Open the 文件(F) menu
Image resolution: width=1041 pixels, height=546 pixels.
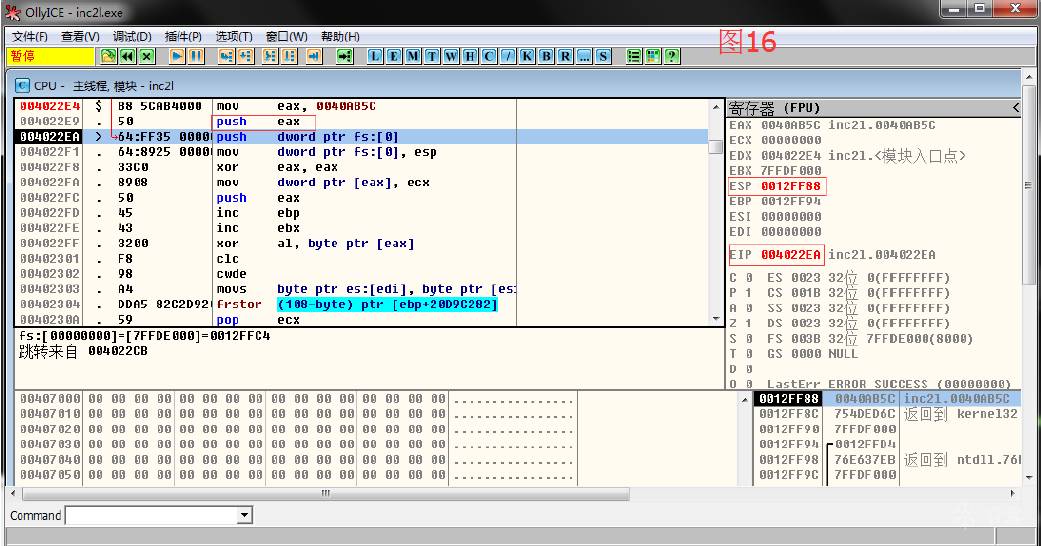click(30, 37)
